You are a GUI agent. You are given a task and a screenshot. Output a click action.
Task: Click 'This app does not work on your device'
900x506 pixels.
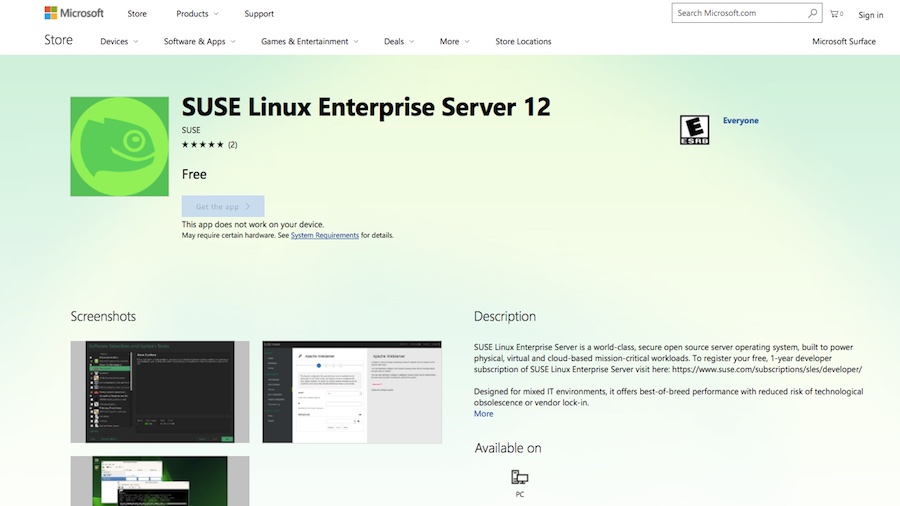pyautogui.click(x=253, y=224)
